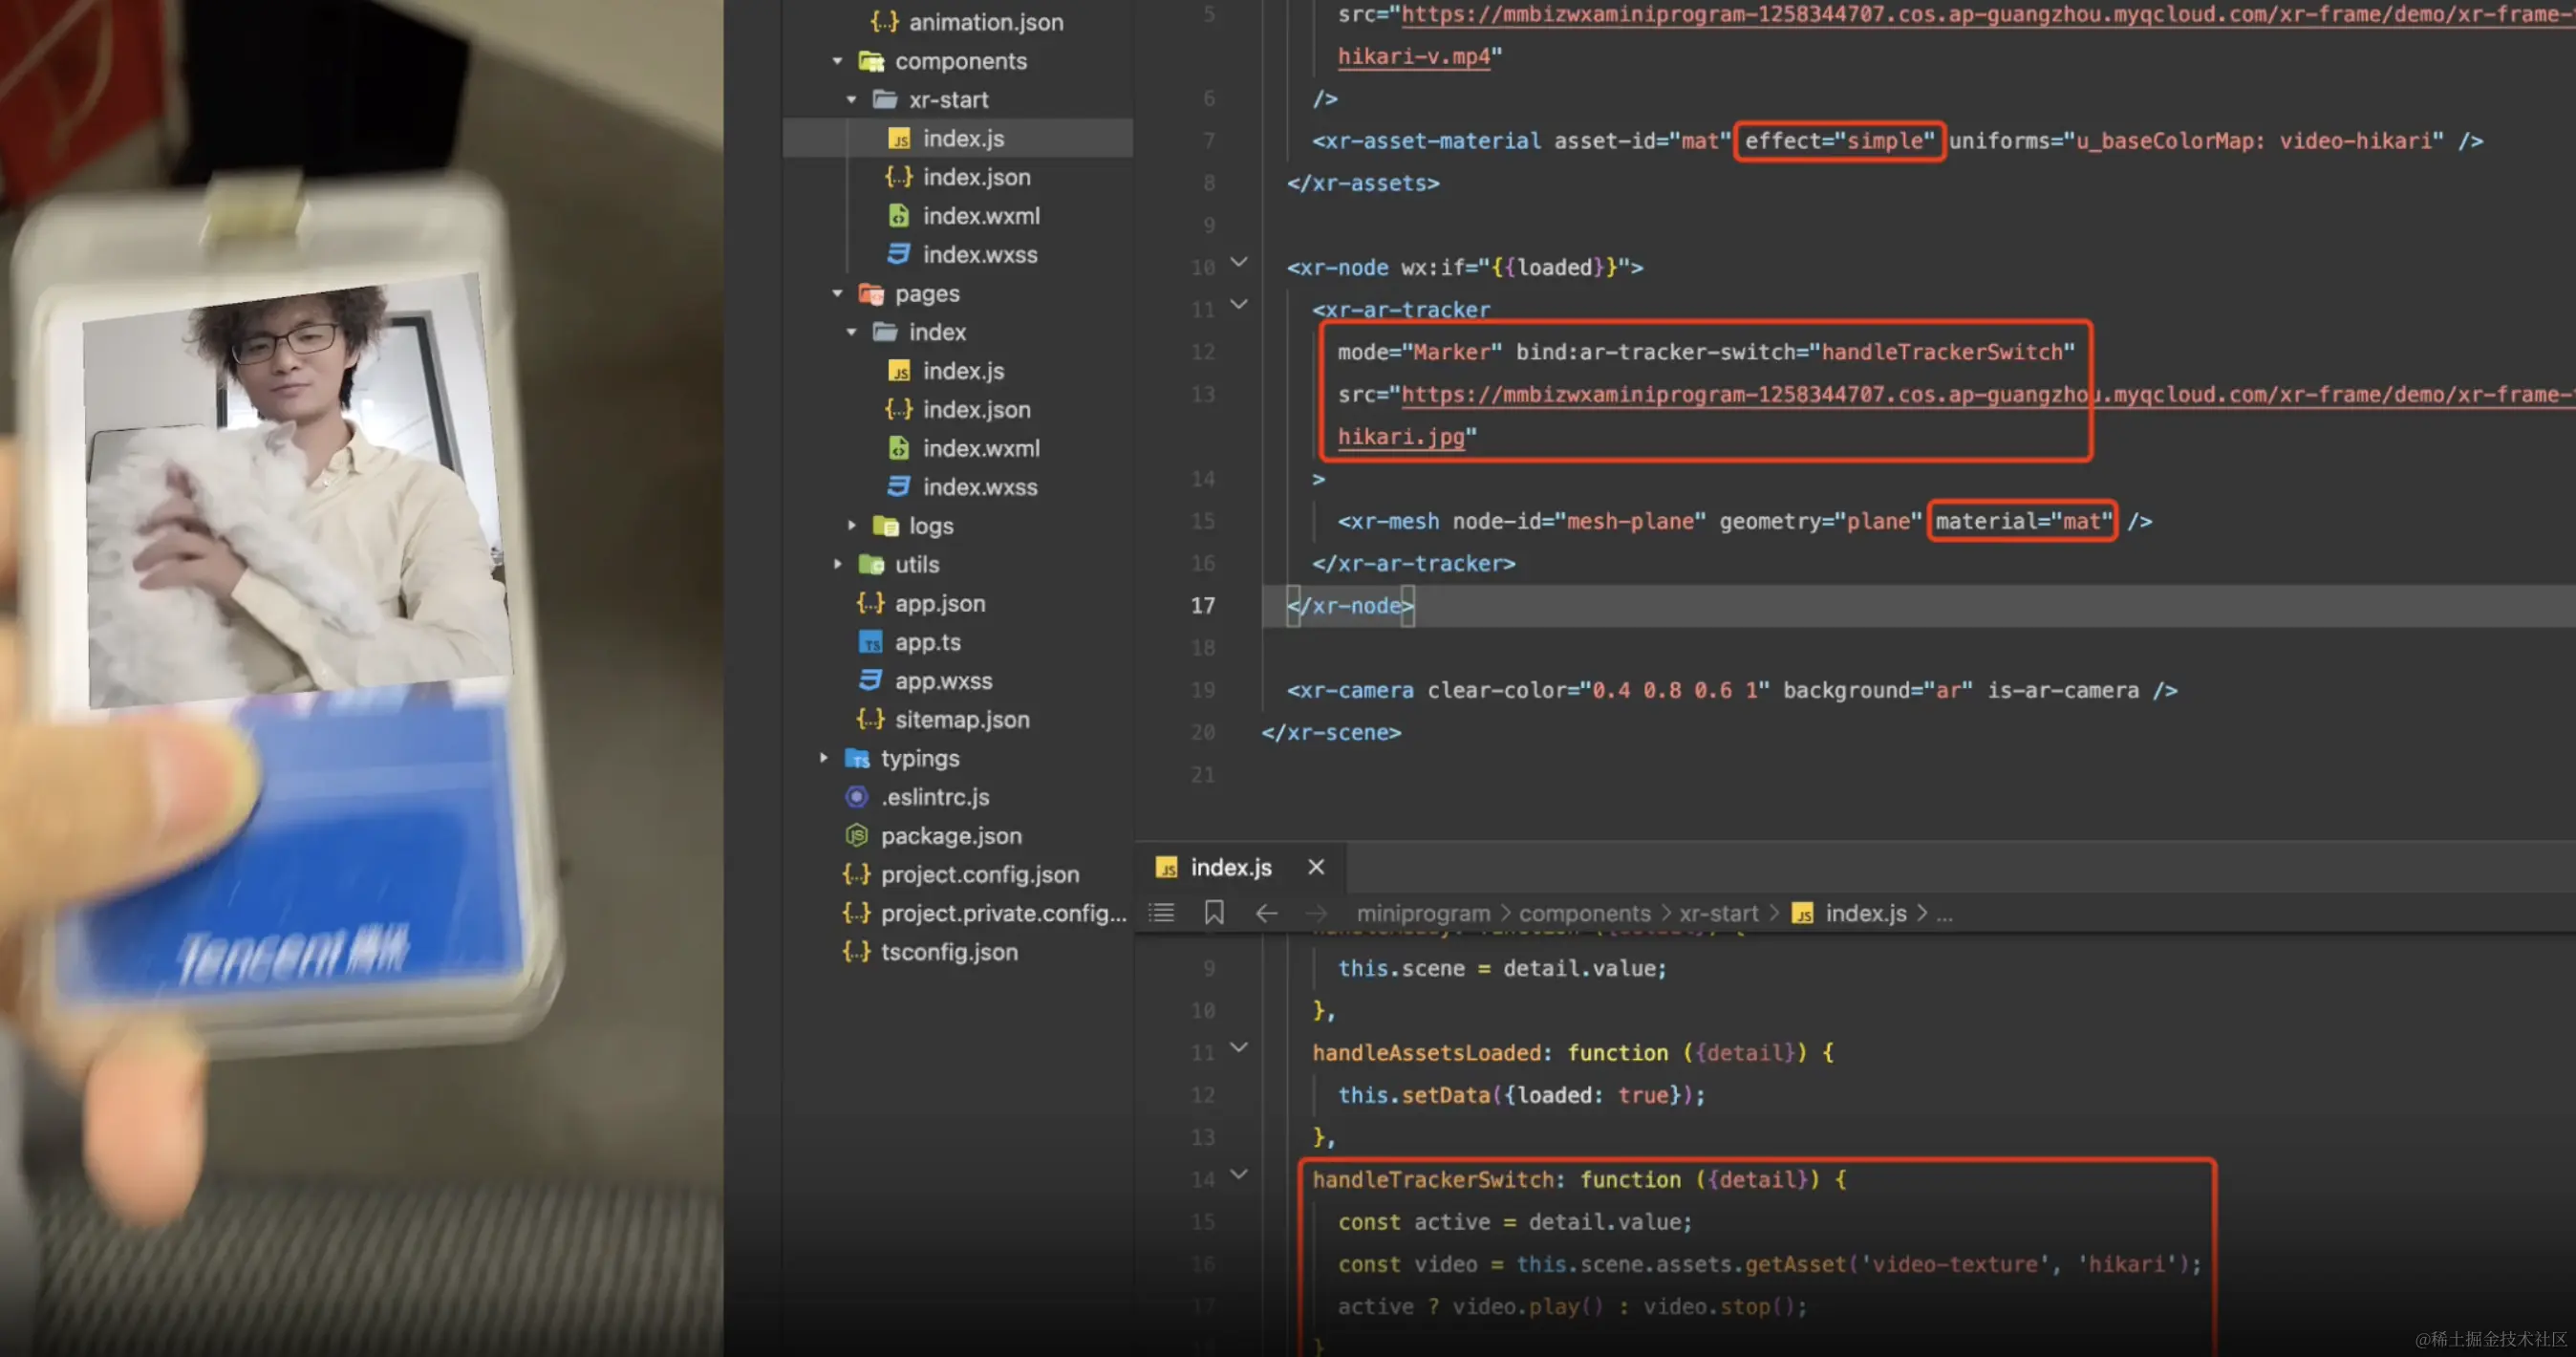The image size is (2576, 1357).
Task: Expand the typings folder
Action: tap(823, 758)
